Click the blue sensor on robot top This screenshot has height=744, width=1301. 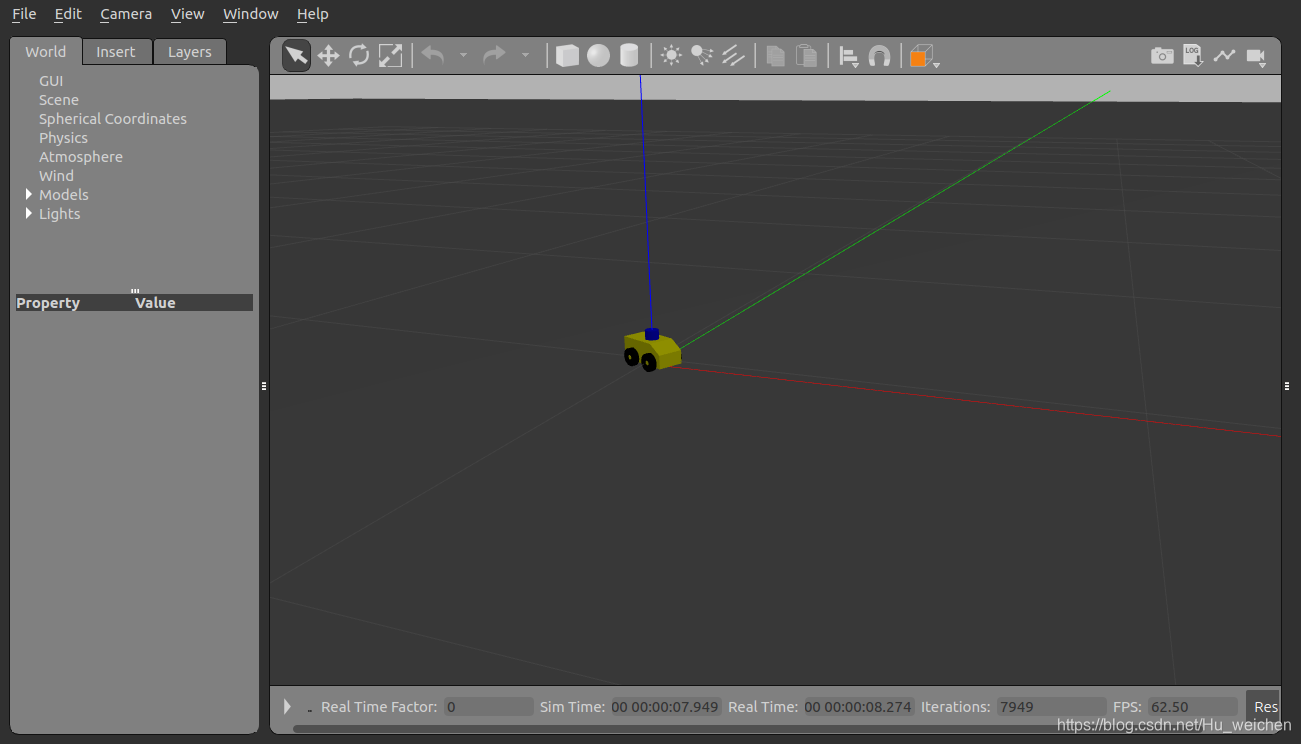[x=652, y=333]
